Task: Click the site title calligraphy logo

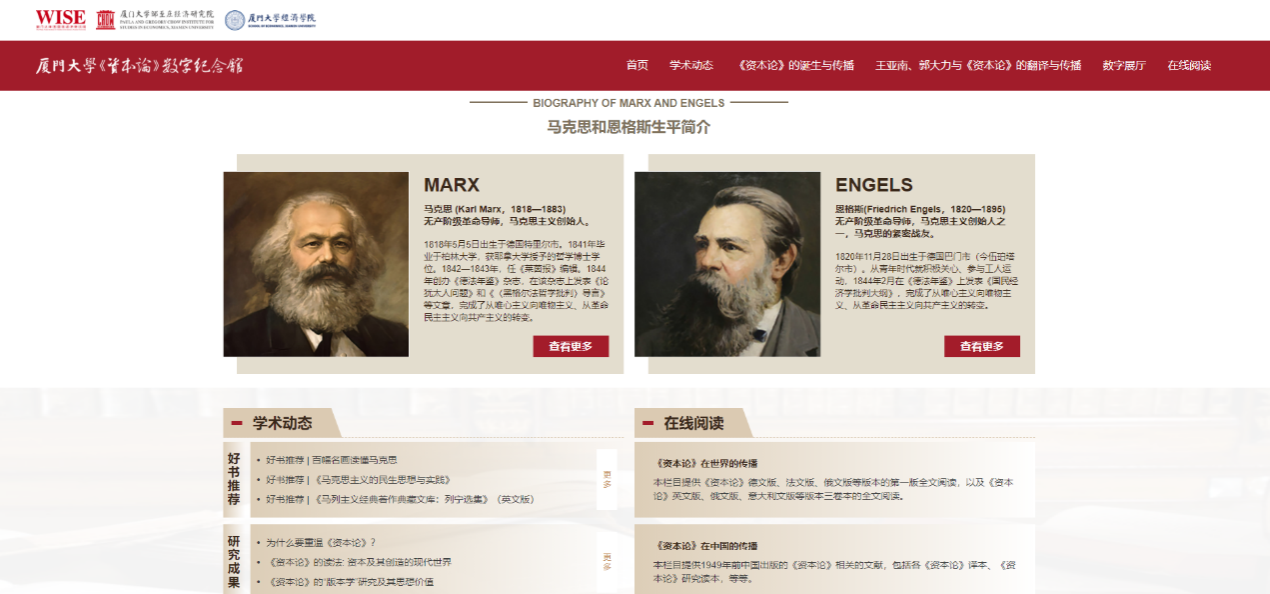Action: (139, 66)
